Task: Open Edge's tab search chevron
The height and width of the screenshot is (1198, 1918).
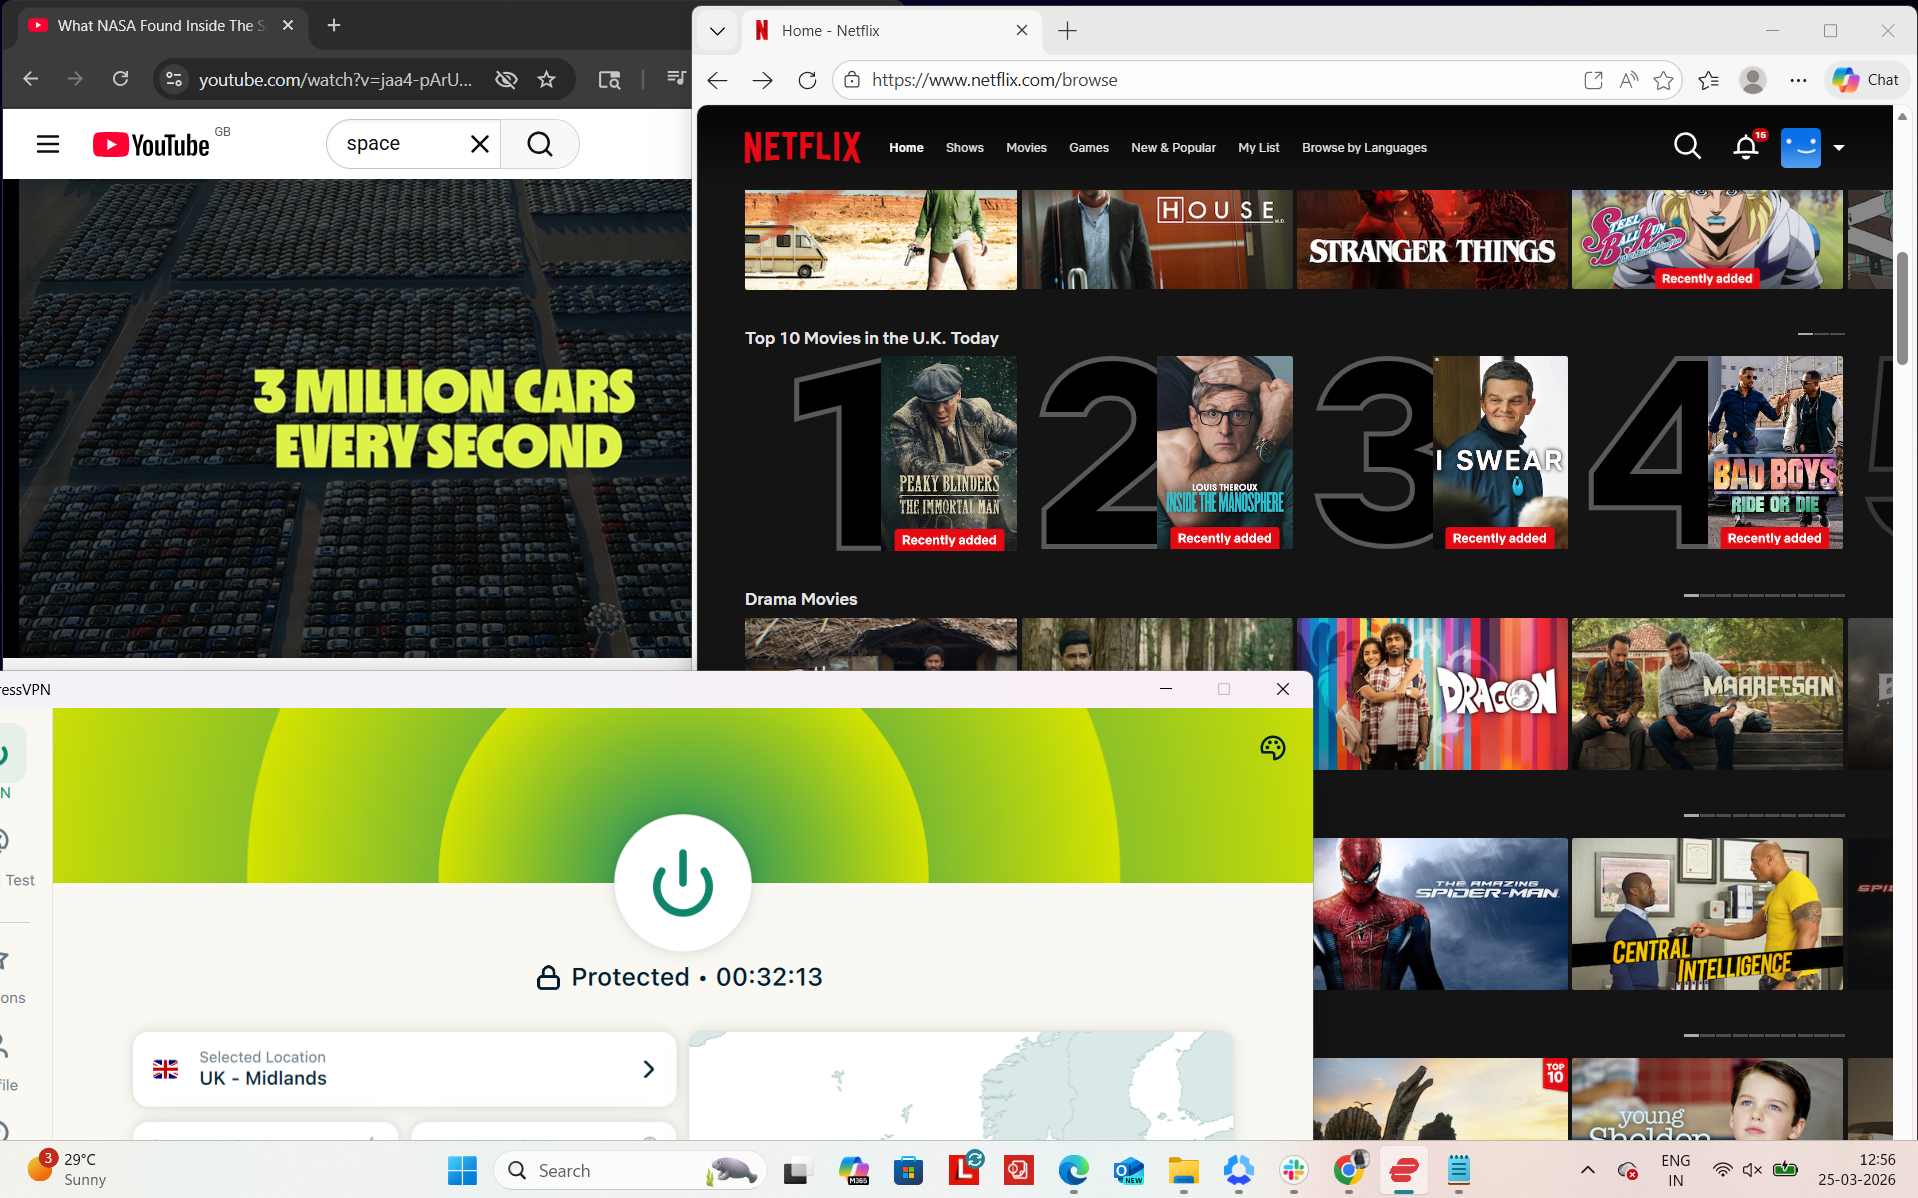Action: tap(717, 31)
